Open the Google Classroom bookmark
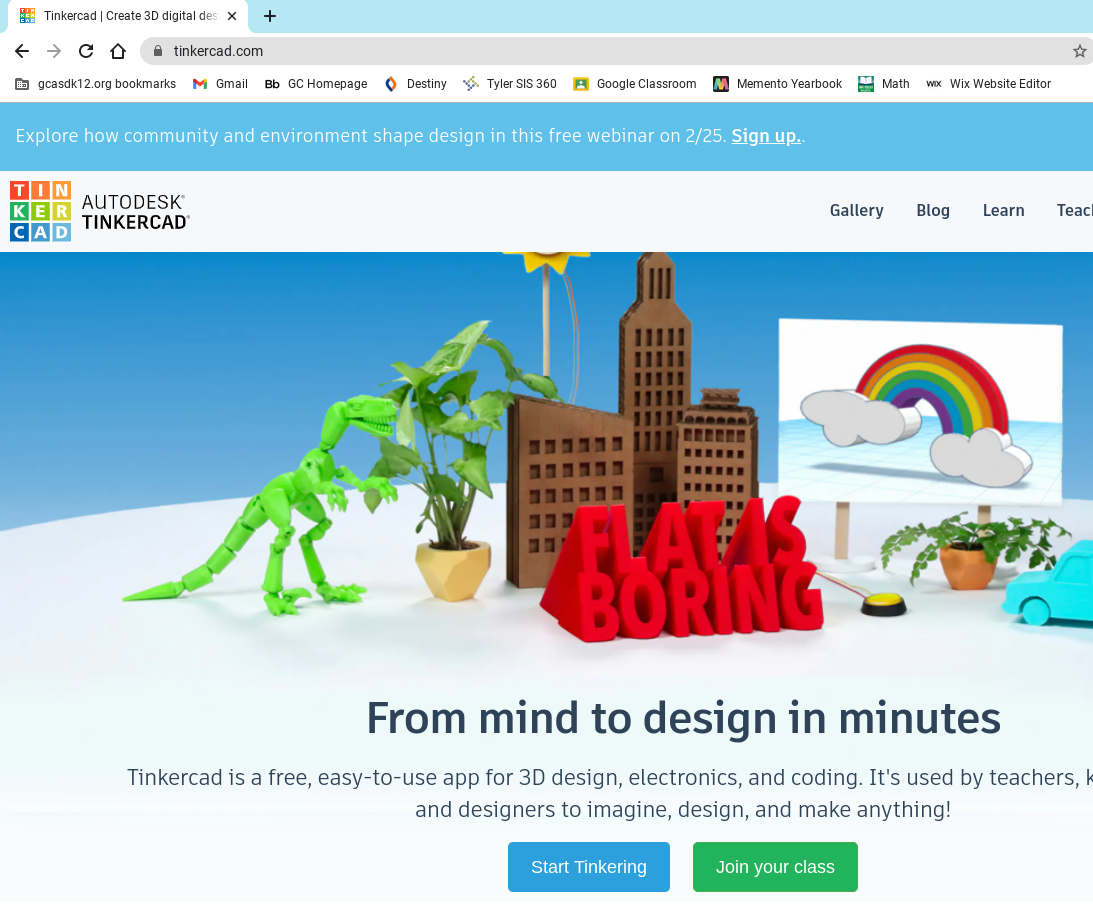 click(634, 84)
